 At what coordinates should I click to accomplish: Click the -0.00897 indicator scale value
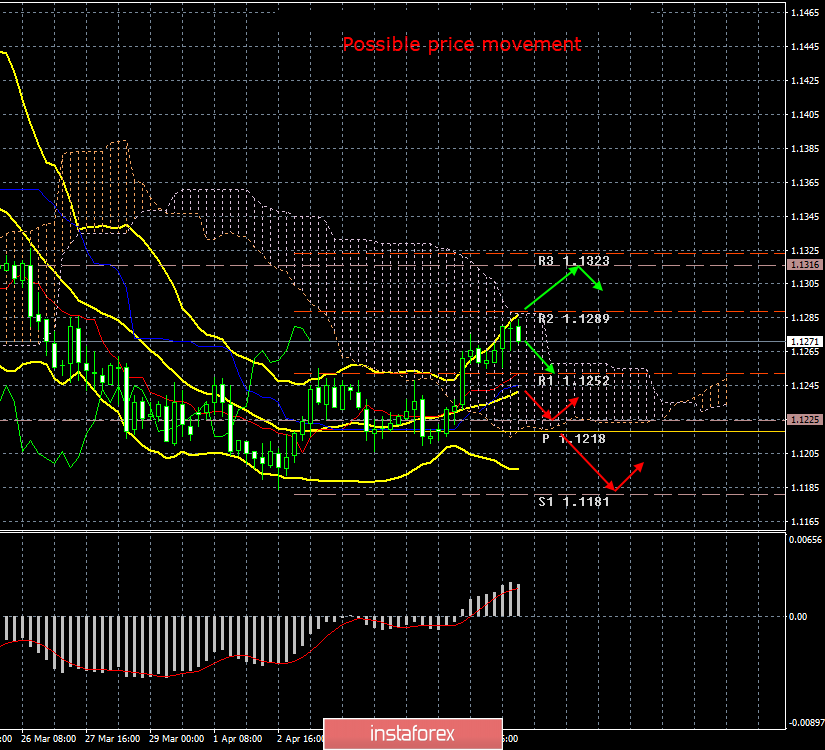click(806, 723)
